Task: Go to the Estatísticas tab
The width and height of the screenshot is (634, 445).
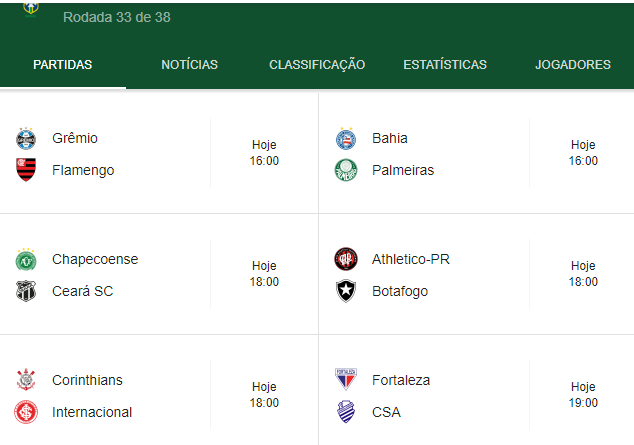Action: click(x=445, y=64)
